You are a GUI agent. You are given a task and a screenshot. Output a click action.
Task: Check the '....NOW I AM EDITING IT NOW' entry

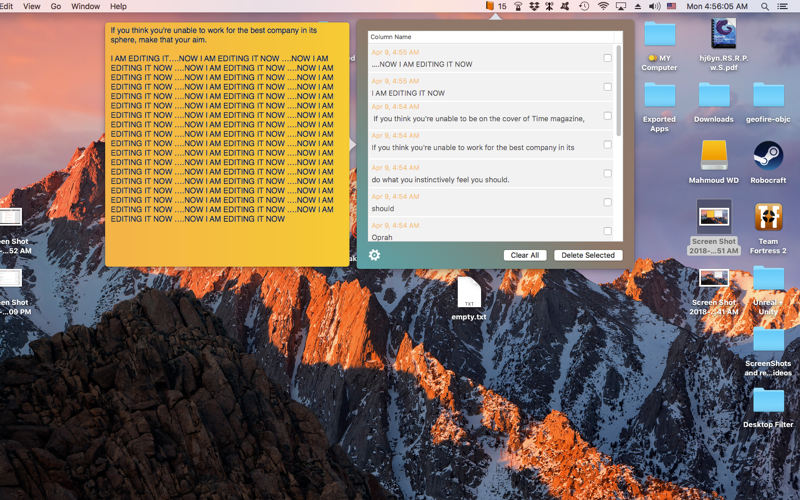pyautogui.click(x=607, y=58)
